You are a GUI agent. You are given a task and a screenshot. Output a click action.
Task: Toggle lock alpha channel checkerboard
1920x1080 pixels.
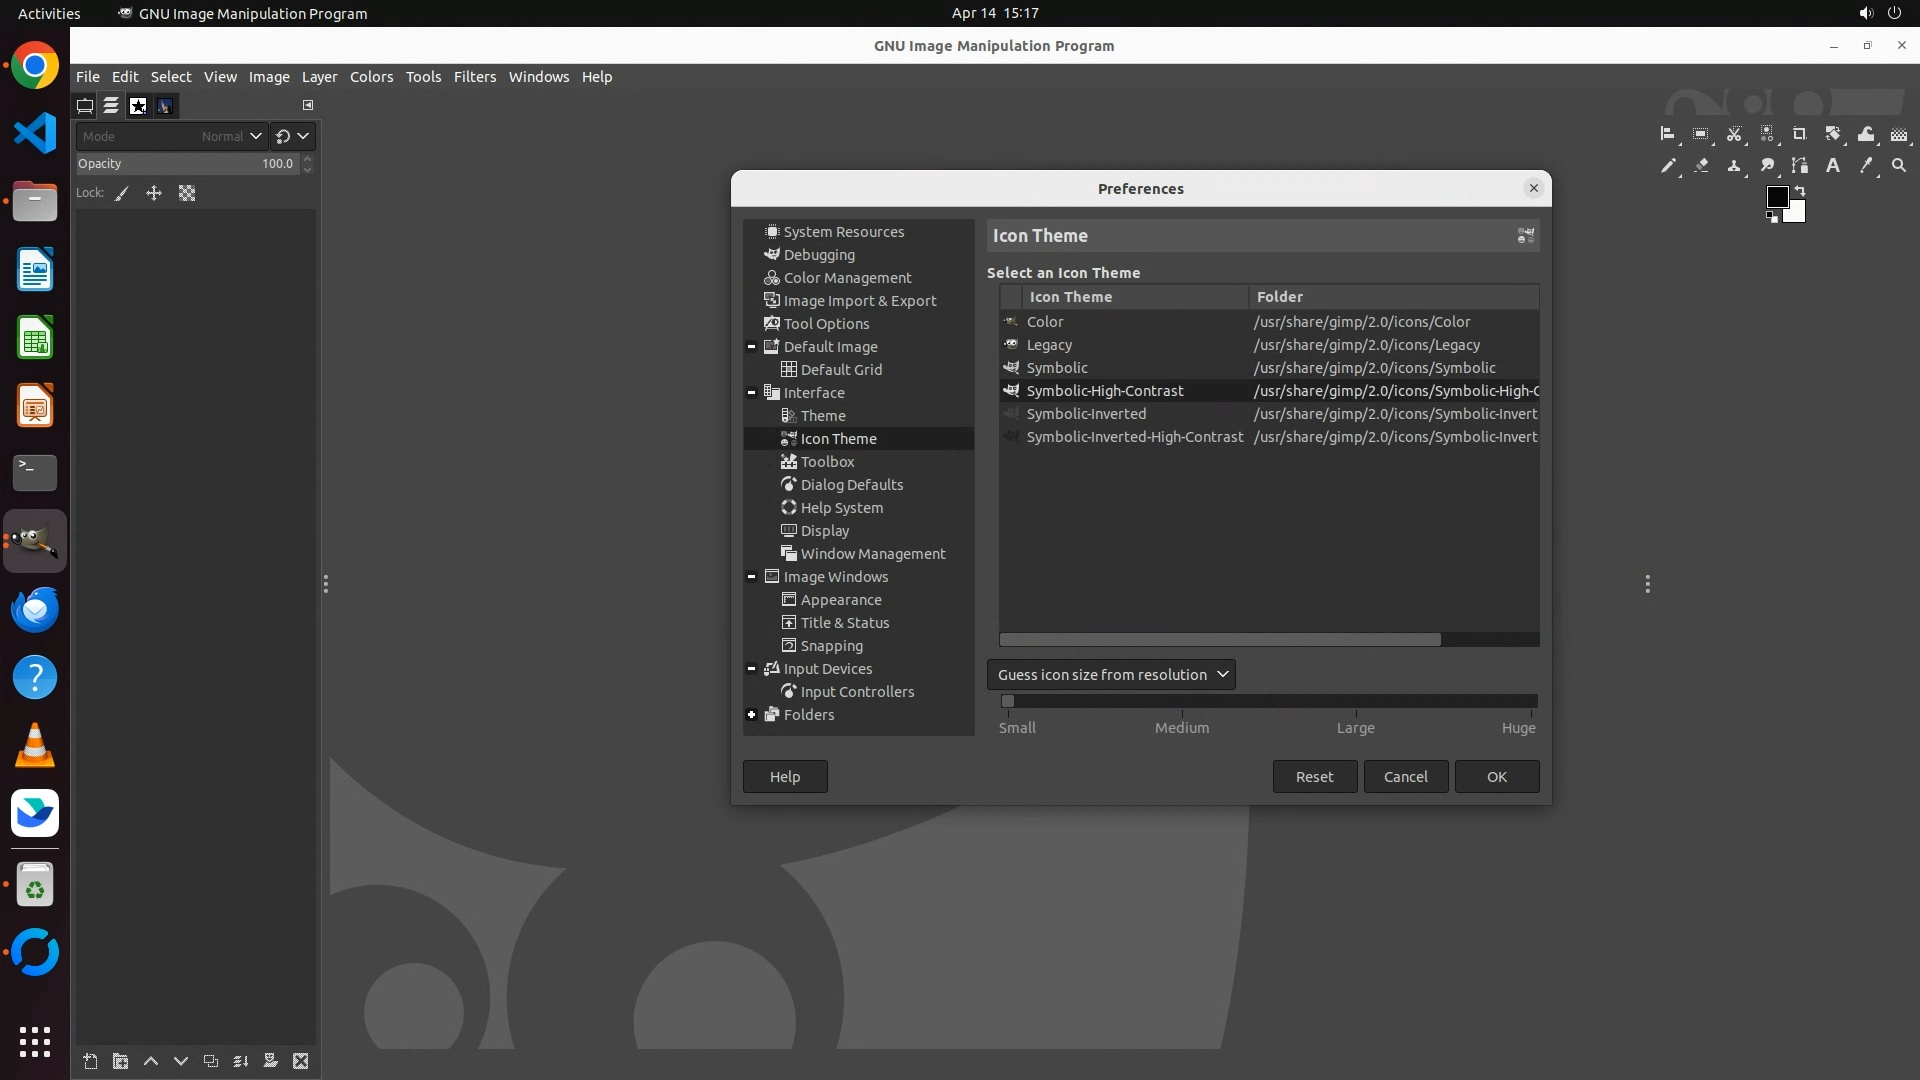[x=187, y=194]
